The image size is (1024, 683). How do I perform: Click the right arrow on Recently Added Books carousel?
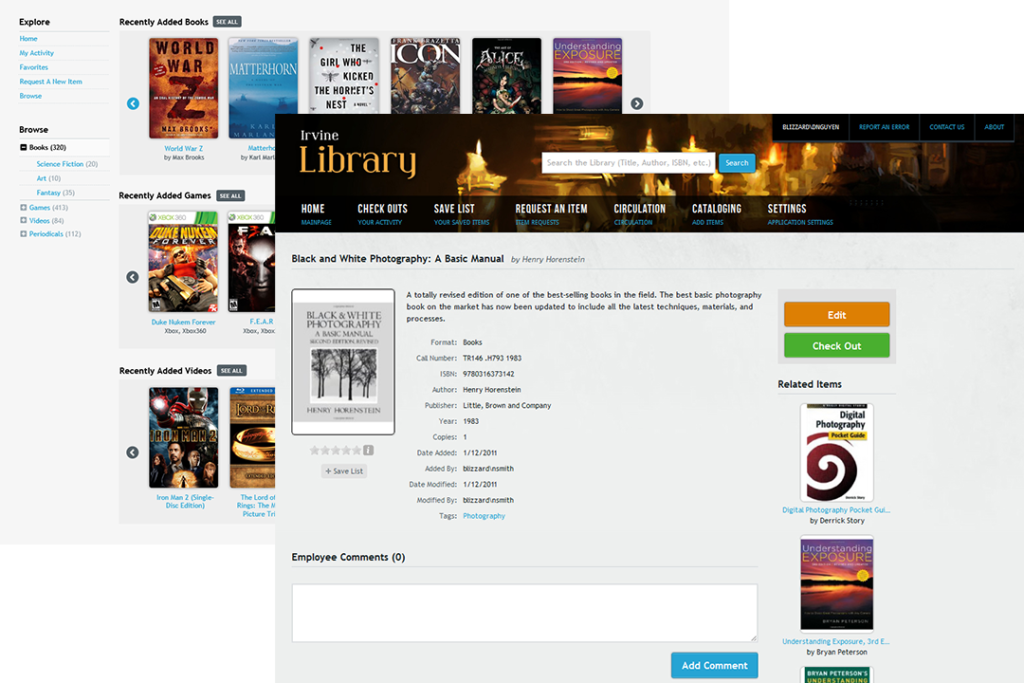coord(638,103)
